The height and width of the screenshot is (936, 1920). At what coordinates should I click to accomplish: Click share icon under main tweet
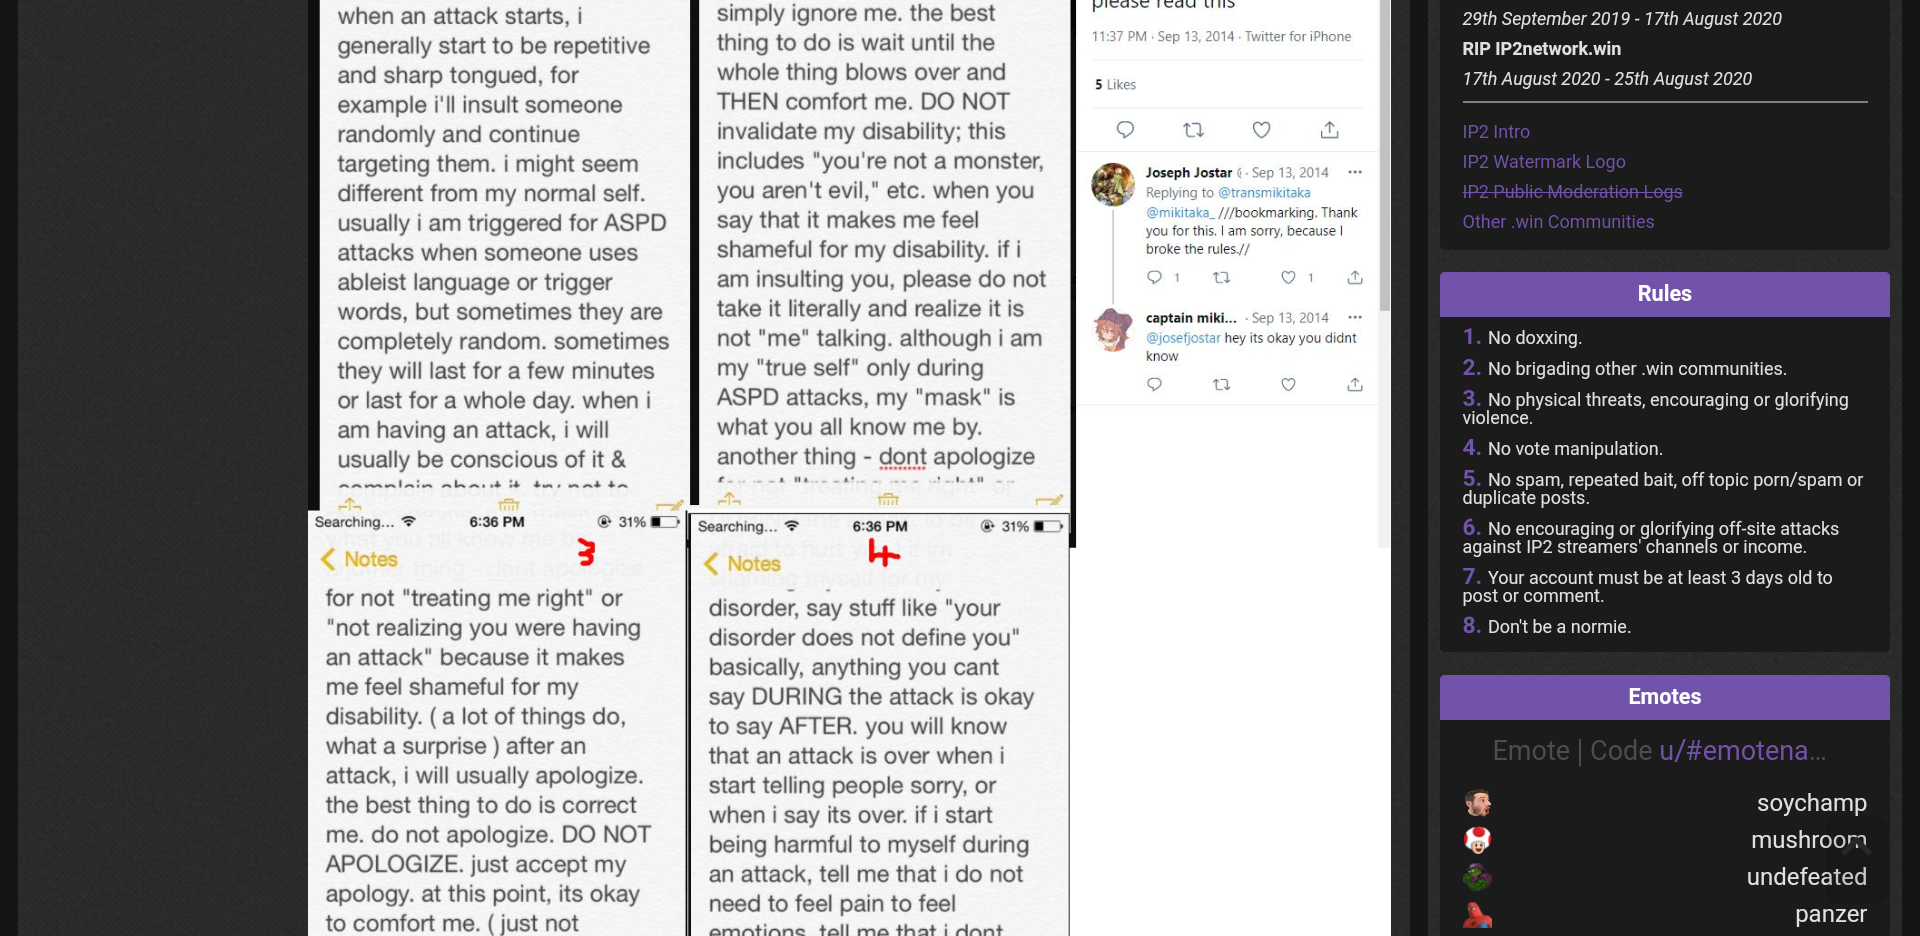click(x=1329, y=130)
